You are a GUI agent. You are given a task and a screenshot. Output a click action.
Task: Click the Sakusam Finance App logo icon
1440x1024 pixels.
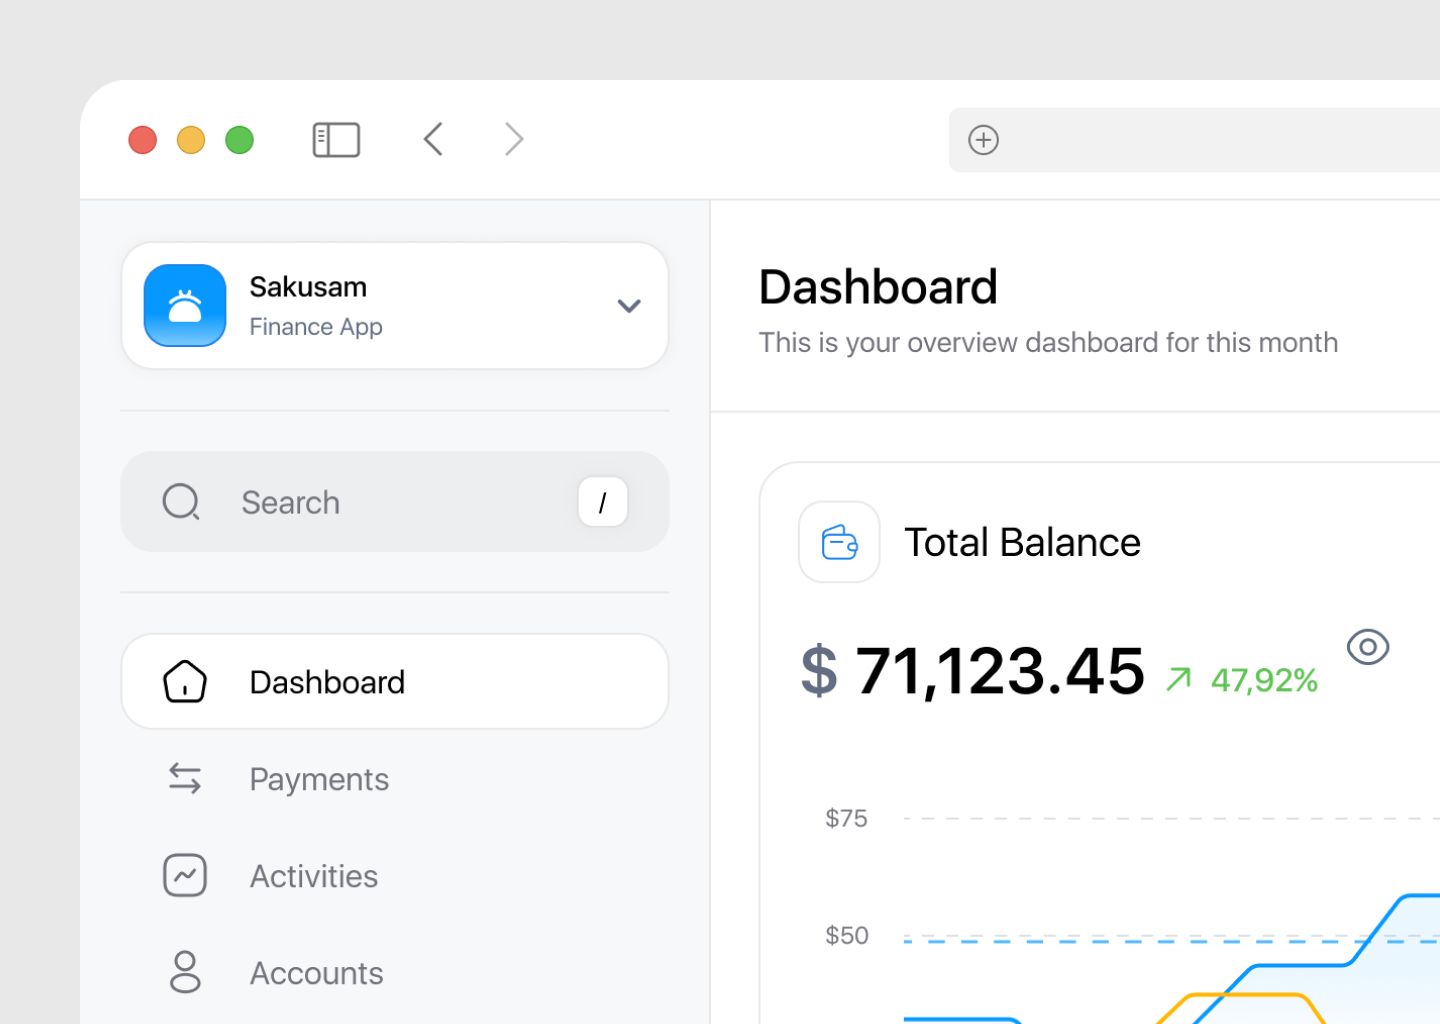[185, 305]
